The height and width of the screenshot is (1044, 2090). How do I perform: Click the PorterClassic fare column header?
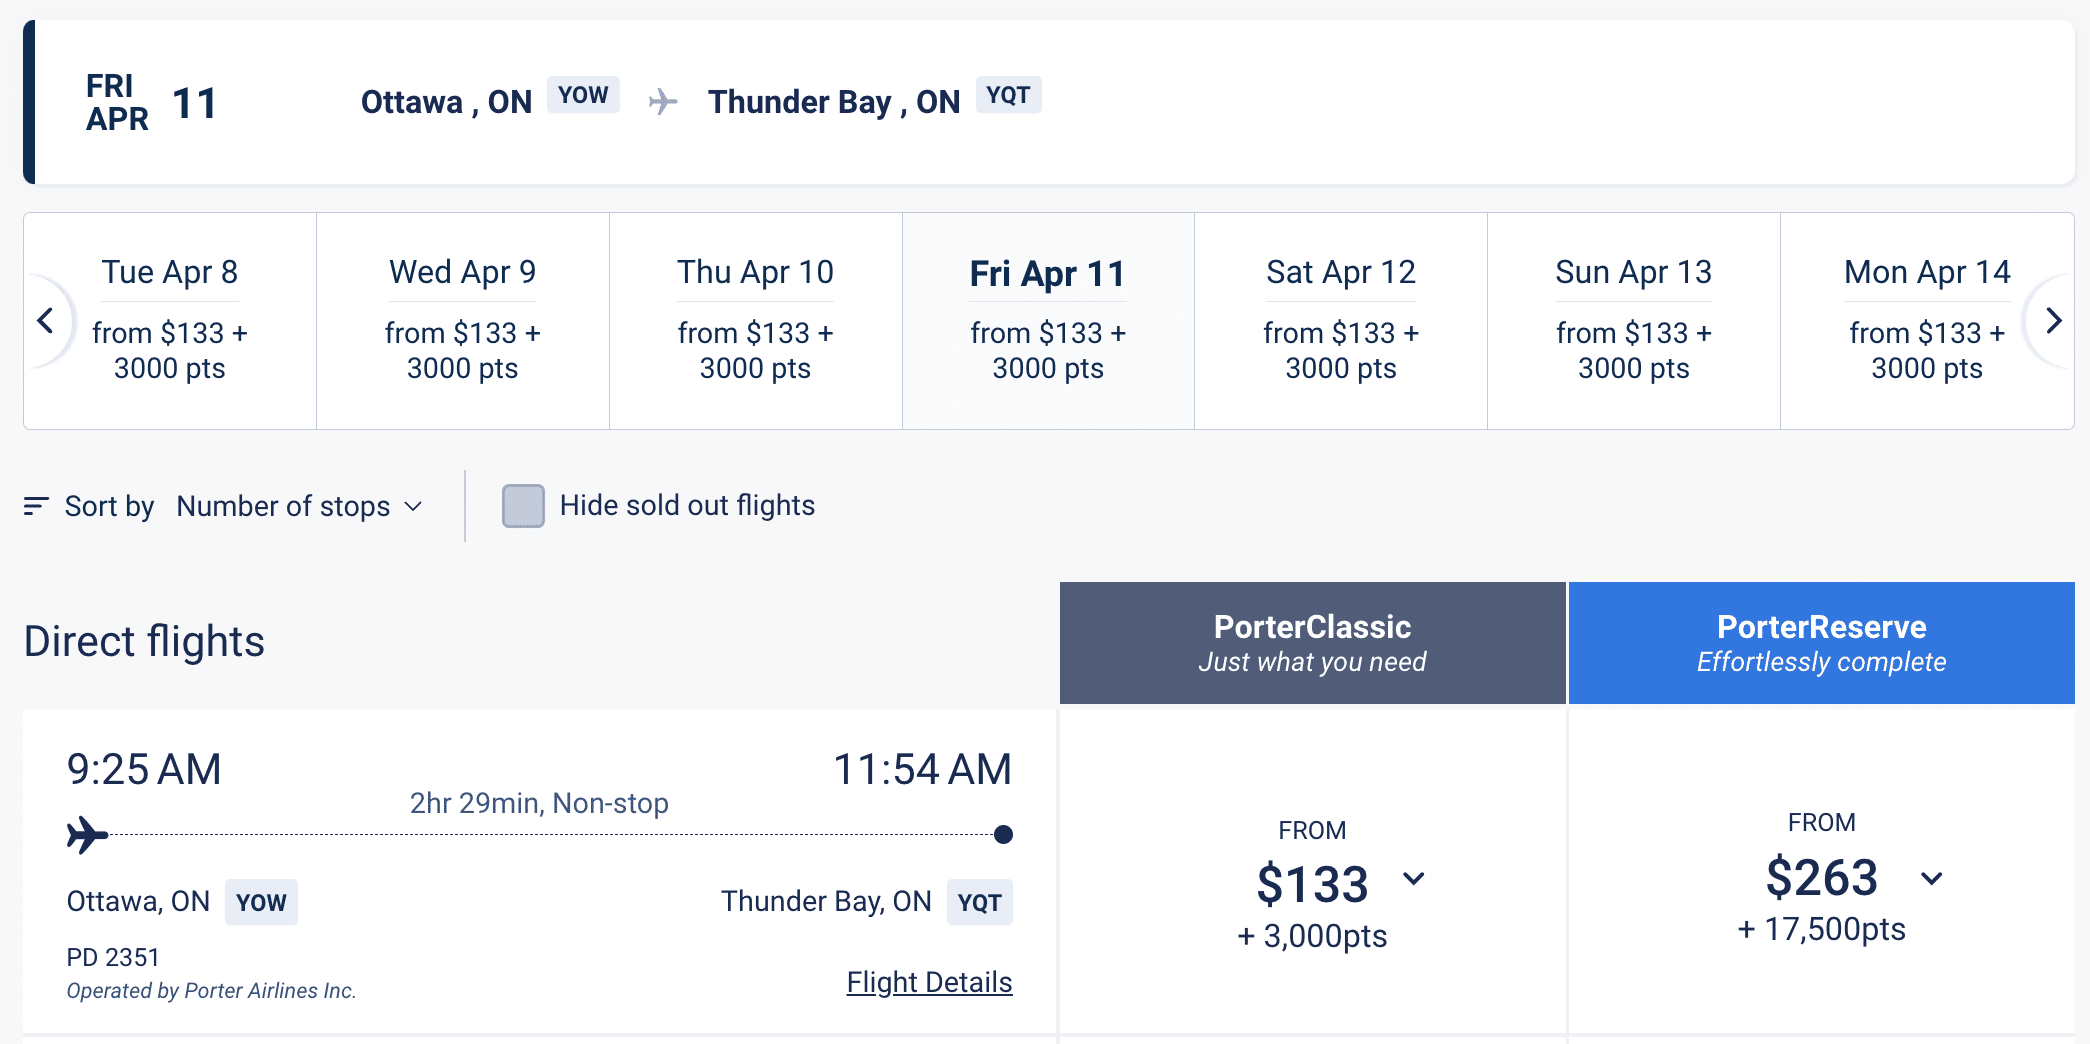coord(1312,643)
